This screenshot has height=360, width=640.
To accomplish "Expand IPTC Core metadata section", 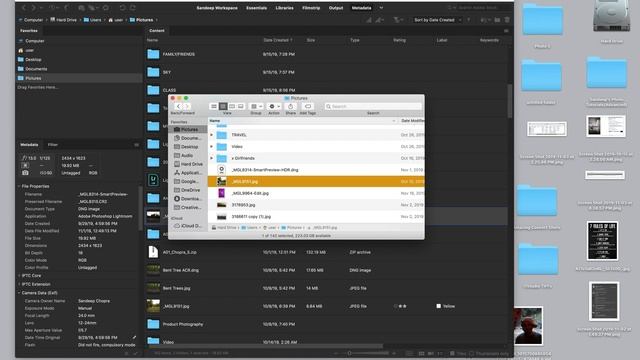I will point(19,276).
